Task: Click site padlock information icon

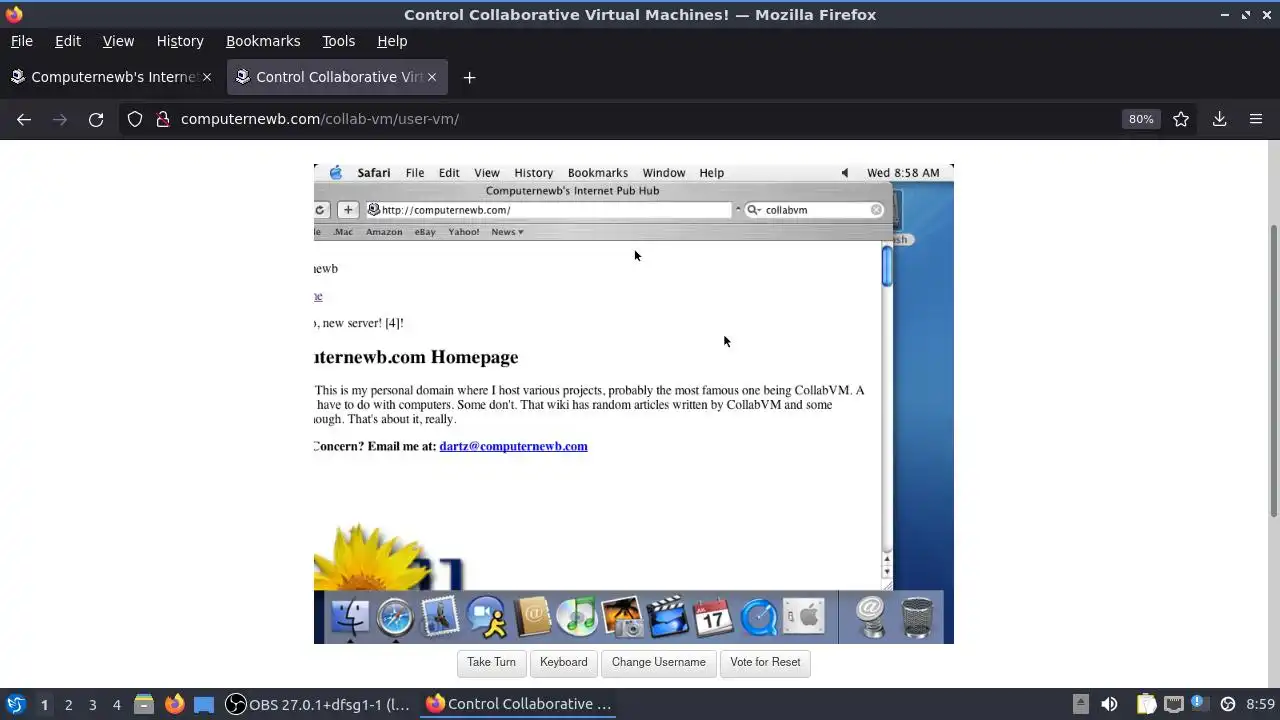Action: 163,119
